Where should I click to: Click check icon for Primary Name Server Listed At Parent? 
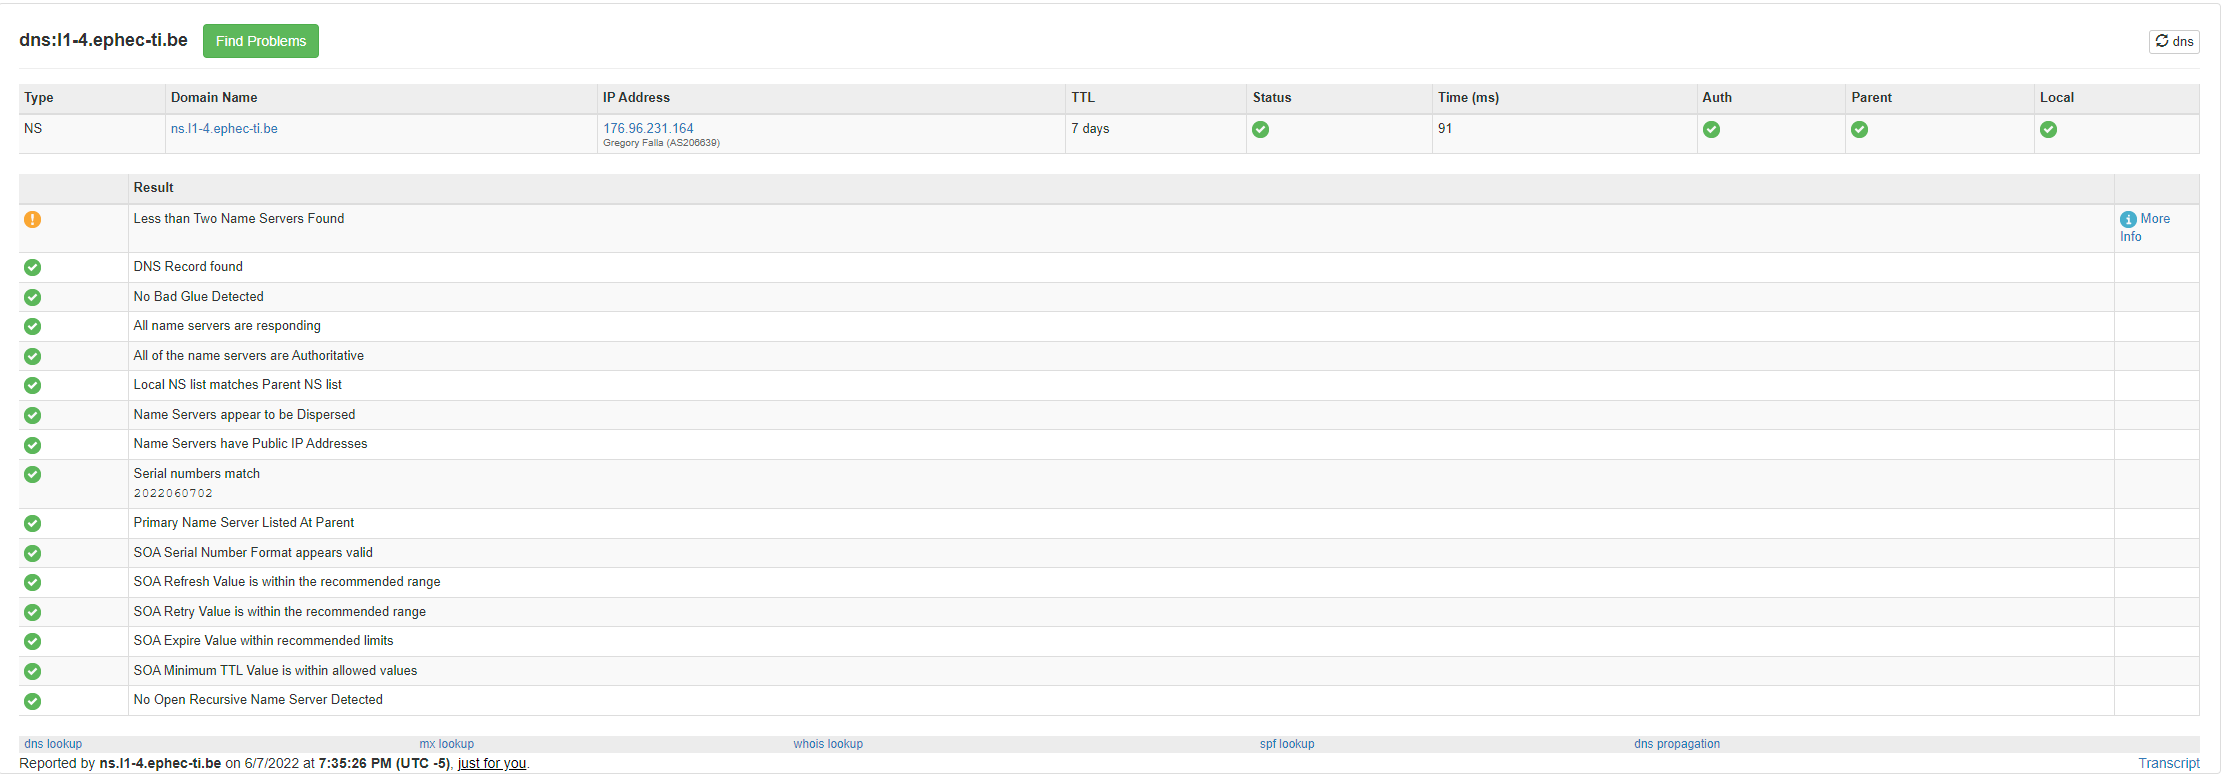[x=33, y=523]
